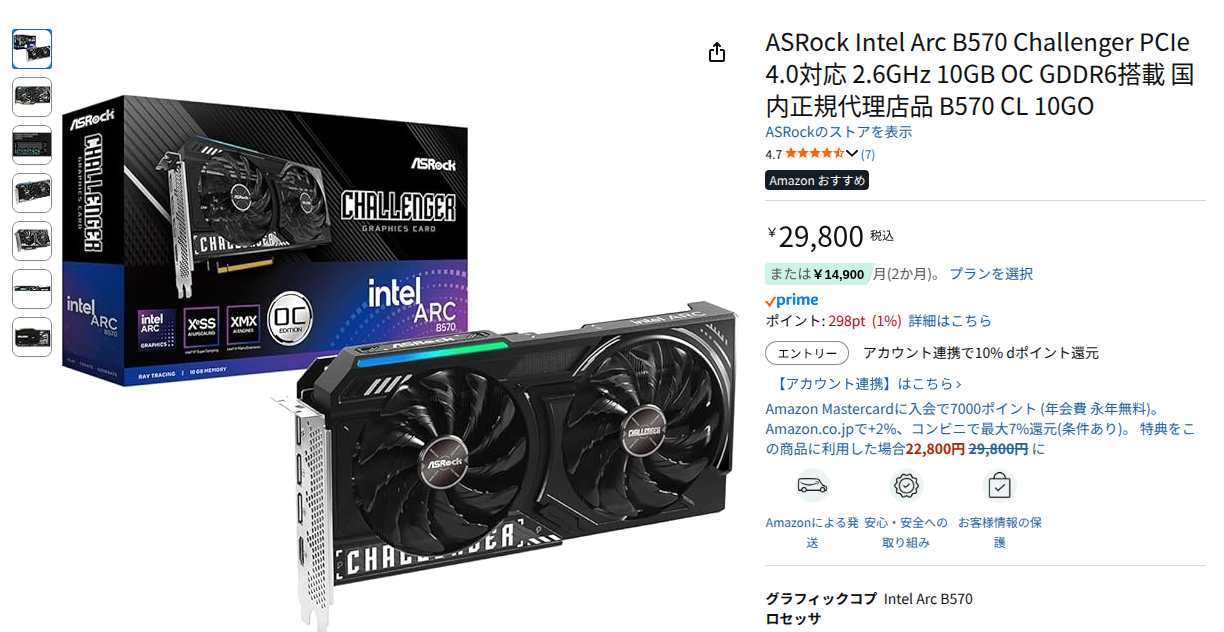Expand the rating dropdown chevron

(x=852, y=154)
